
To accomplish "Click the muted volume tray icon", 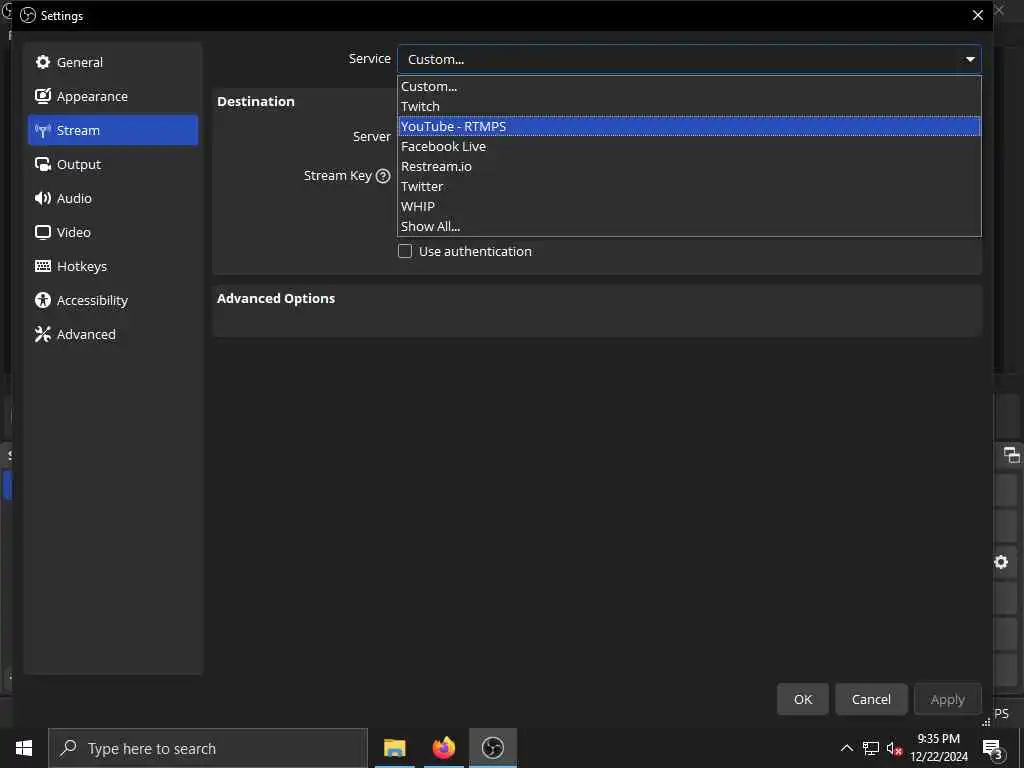I will coord(894,748).
